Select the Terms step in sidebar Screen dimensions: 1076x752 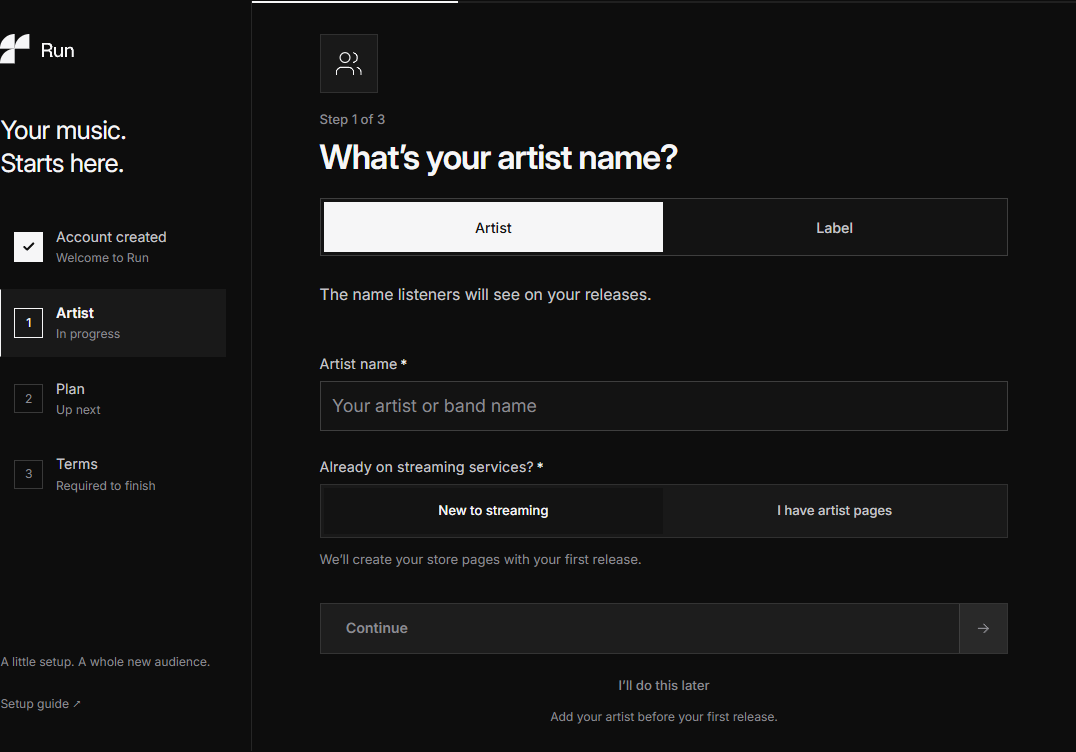(113, 474)
